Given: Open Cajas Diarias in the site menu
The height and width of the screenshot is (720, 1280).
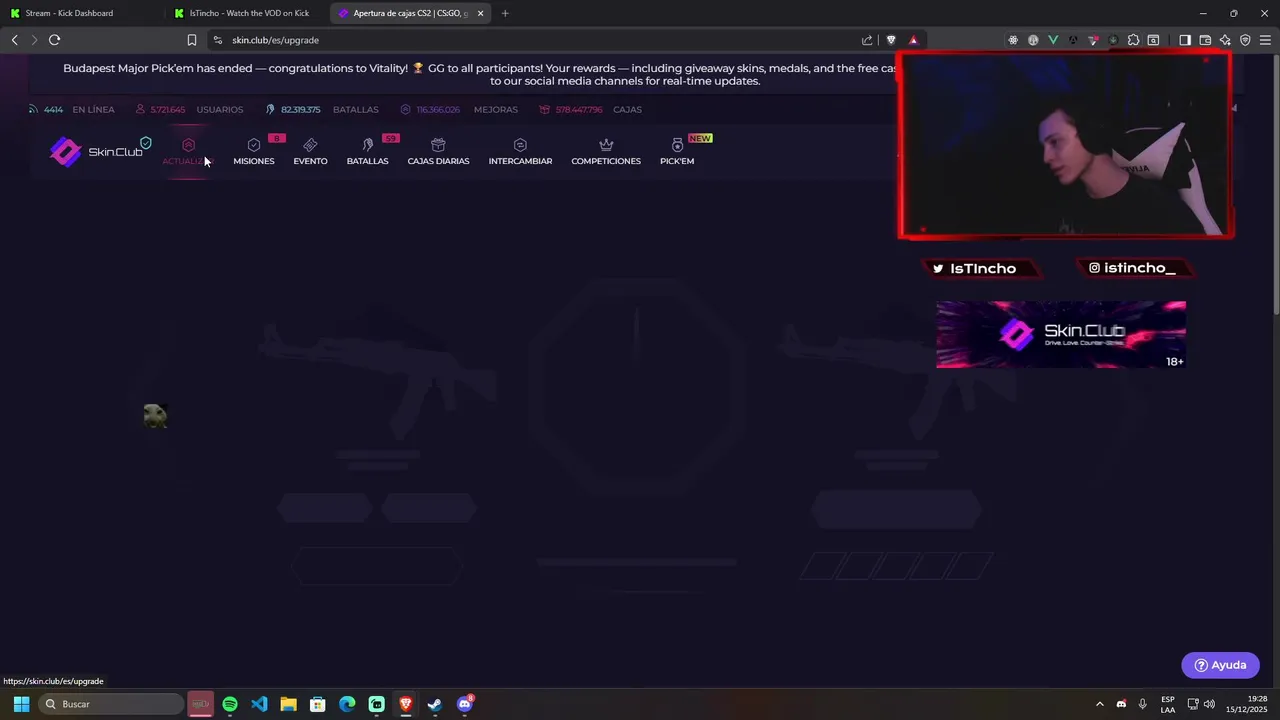Looking at the screenshot, I should pyautogui.click(x=438, y=152).
